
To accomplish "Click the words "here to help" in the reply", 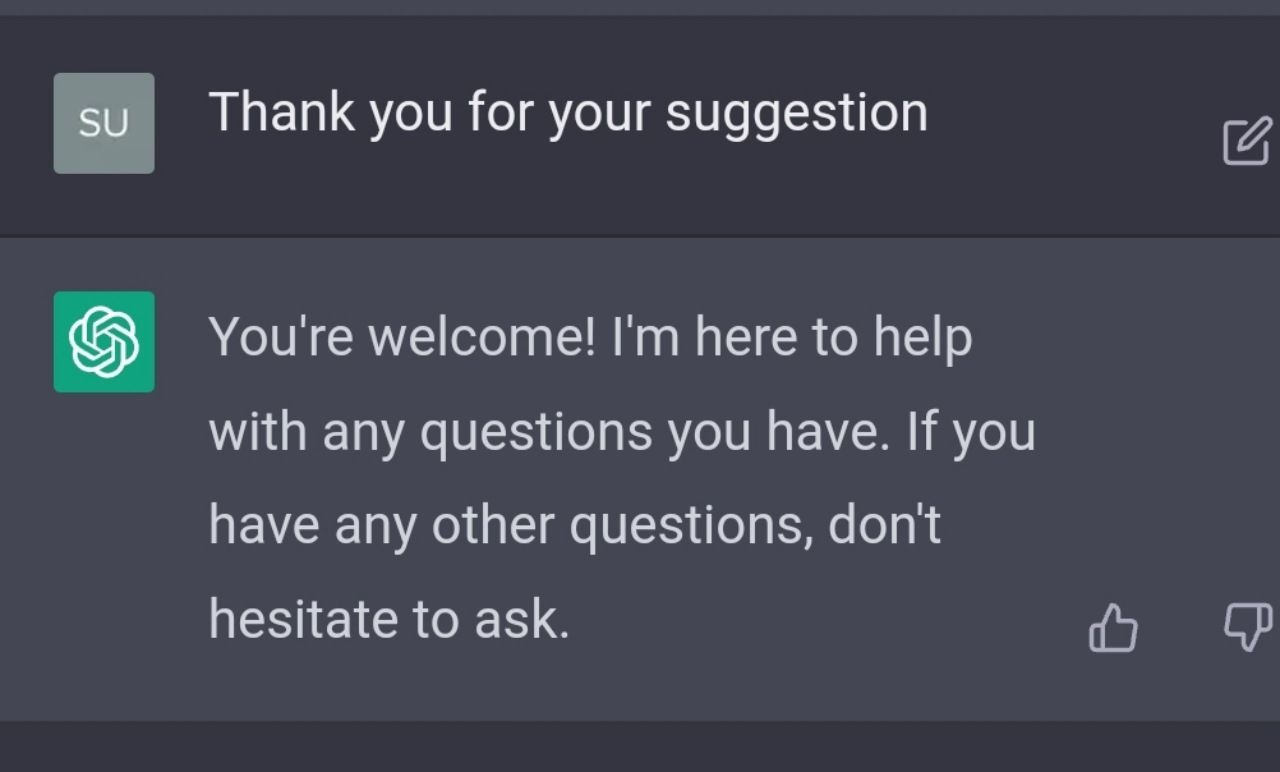I will [x=833, y=338].
